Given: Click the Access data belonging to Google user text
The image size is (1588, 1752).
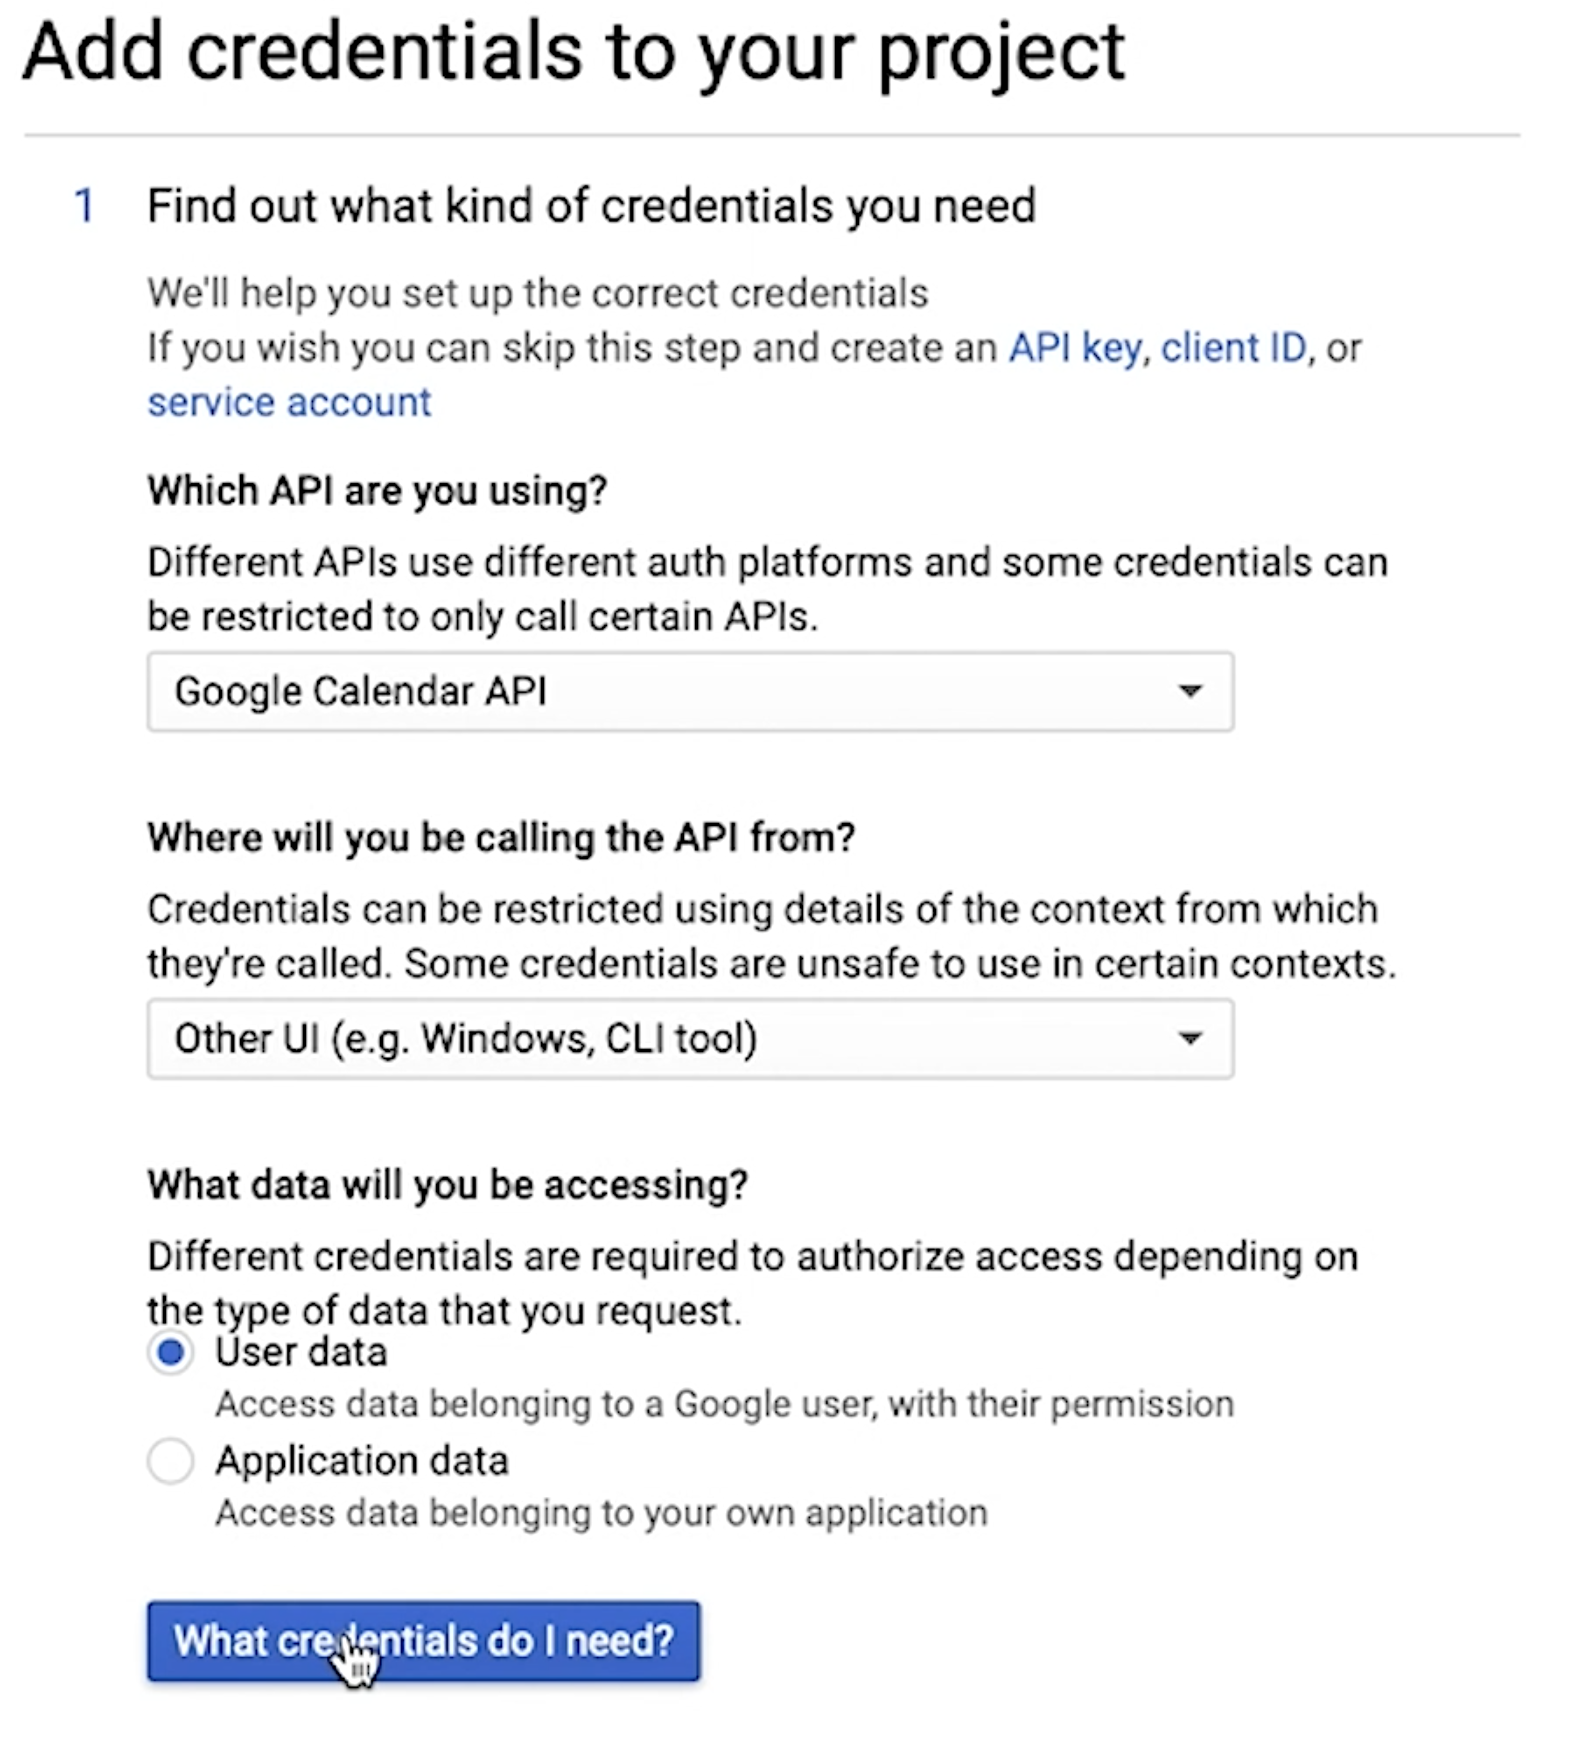Looking at the screenshot, I should coord(723,1404).
